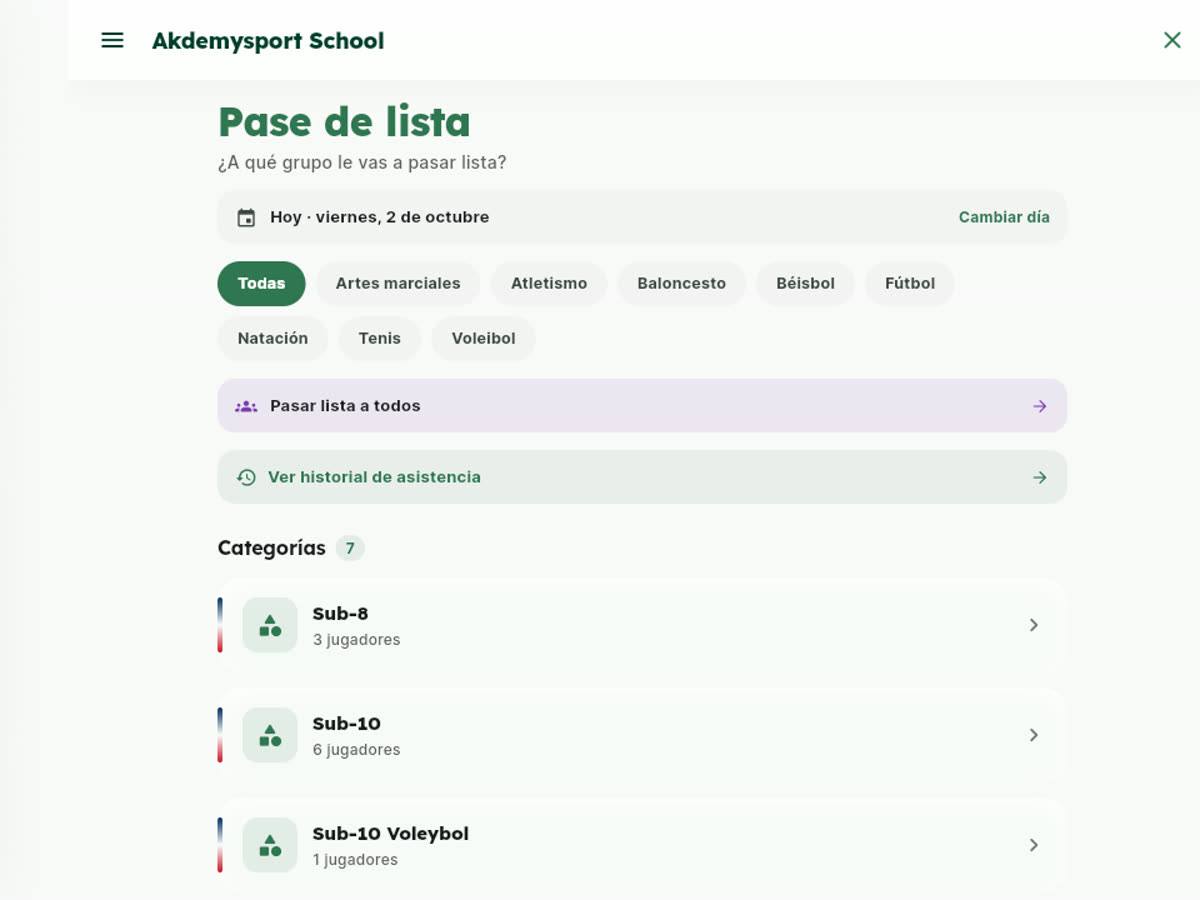The width and height of the screenshot is (1200, 900).
Task: Choose the Fútbol filter chip
Action: click(910, 283)
